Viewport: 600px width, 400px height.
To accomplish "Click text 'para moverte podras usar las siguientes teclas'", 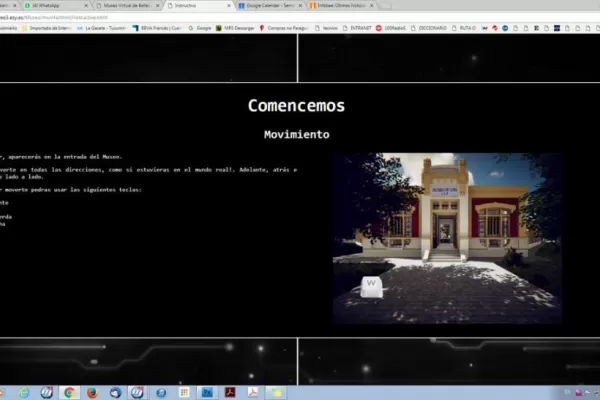I will click(x=71, y=190).
